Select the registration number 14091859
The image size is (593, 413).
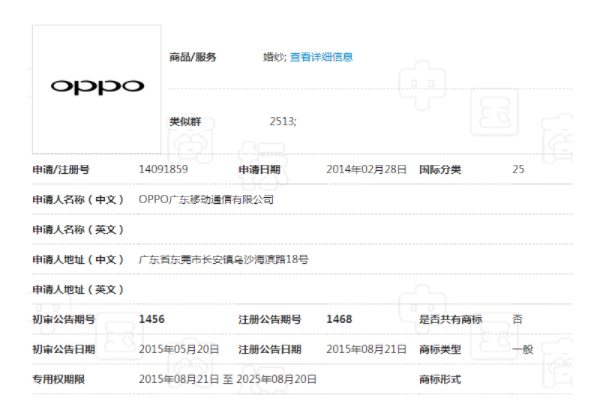pos(163,169)
